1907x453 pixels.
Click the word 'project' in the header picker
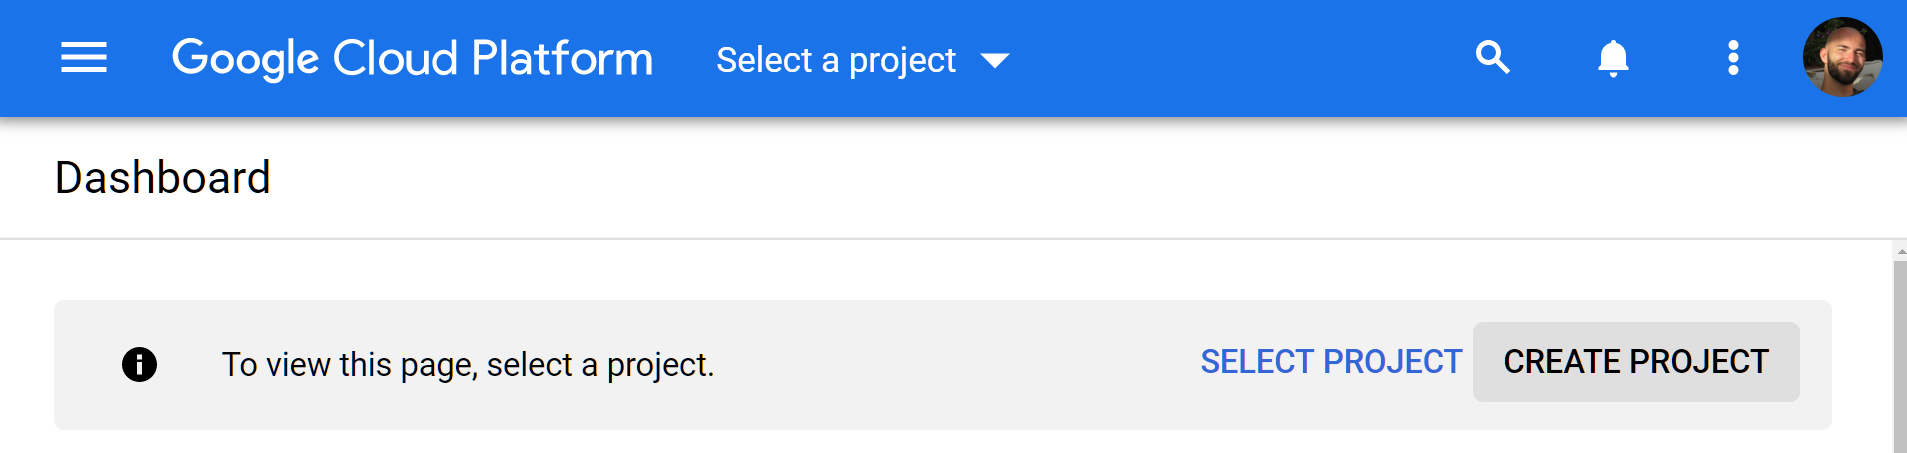pyautogui.click(x=902, y=62)
